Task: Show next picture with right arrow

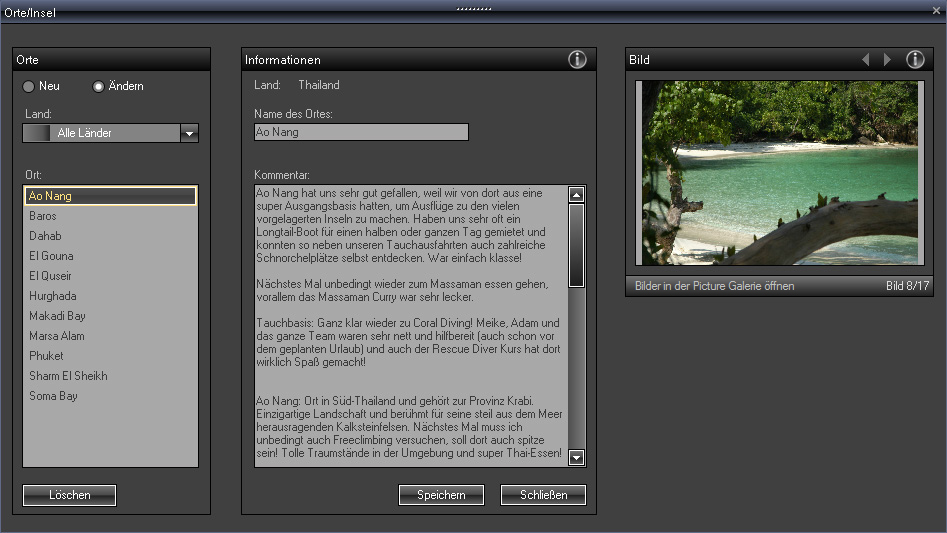Action: pos(887,60)
